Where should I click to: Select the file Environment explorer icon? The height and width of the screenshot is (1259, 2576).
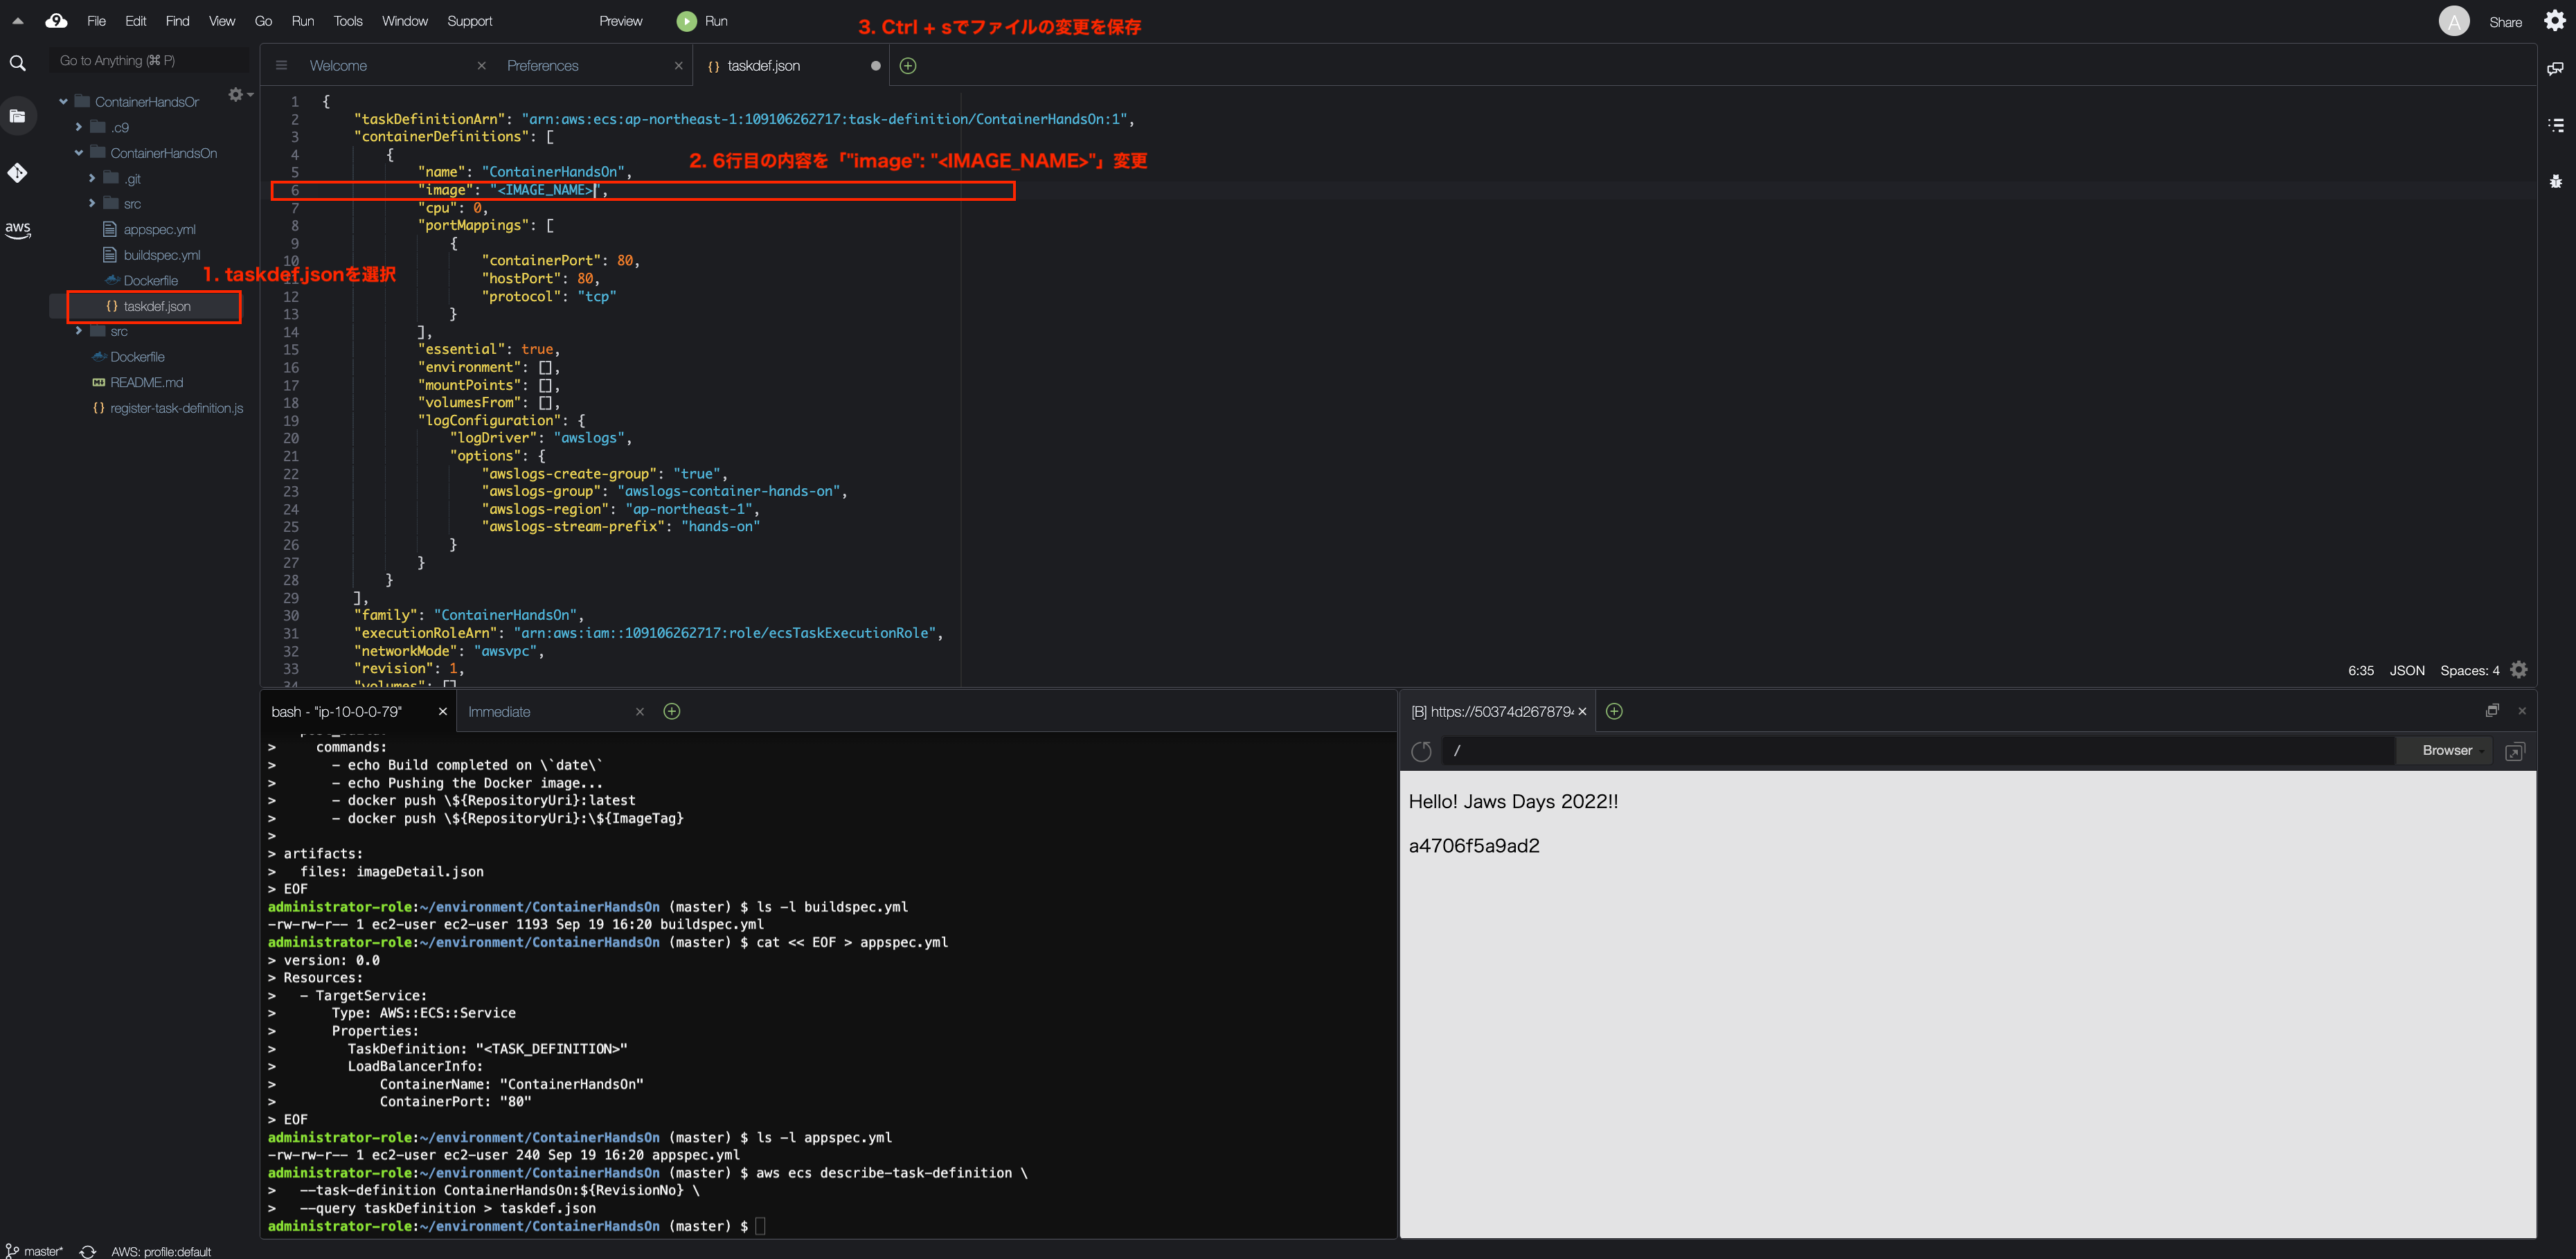click(17, 115)
